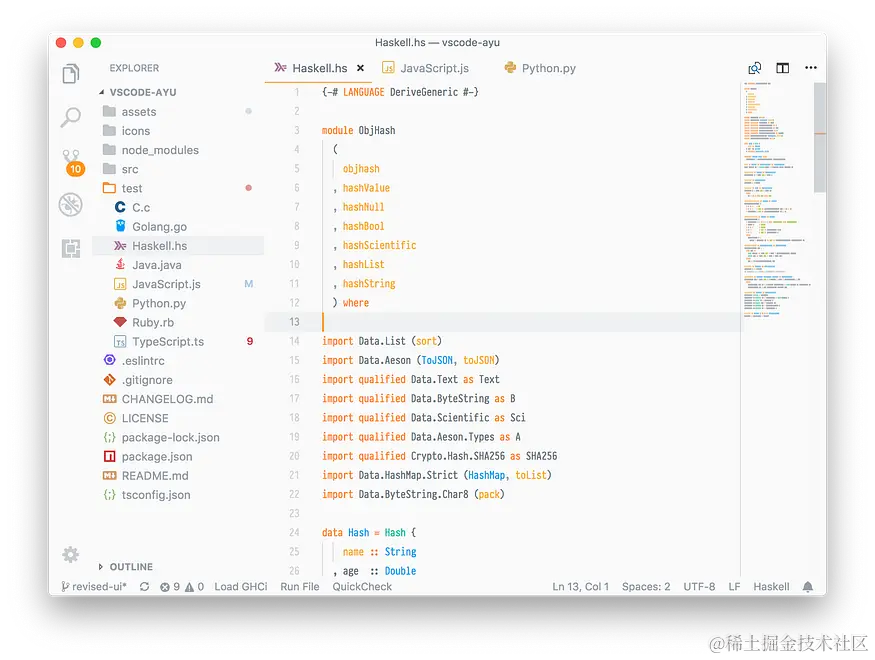Click QuickCheck in the status bar
The height and width of the screenshot is (660, 875).
(x=362, y=587)
